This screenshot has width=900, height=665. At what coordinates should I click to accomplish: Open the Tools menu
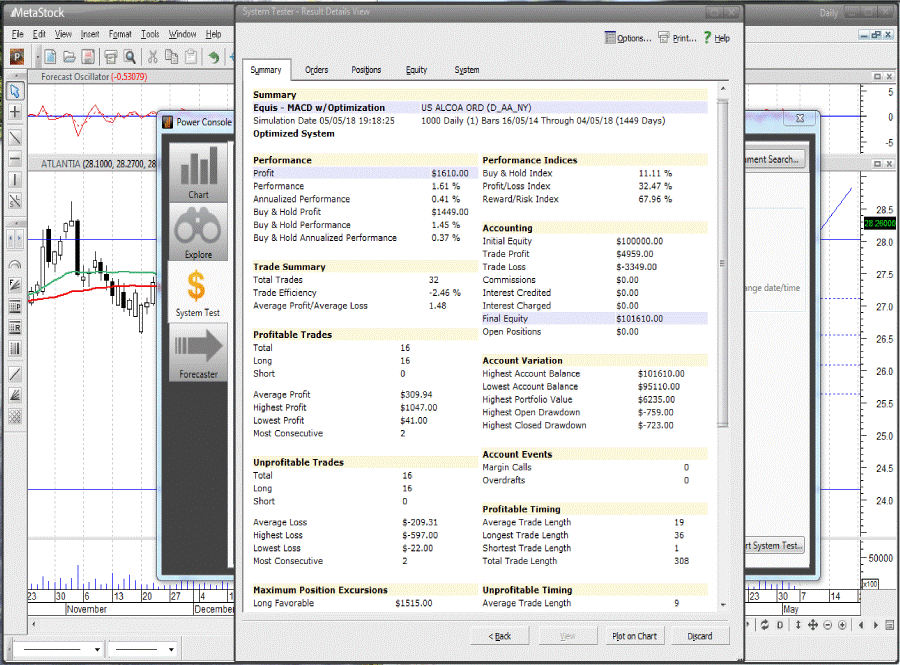(x=150, y=34)
